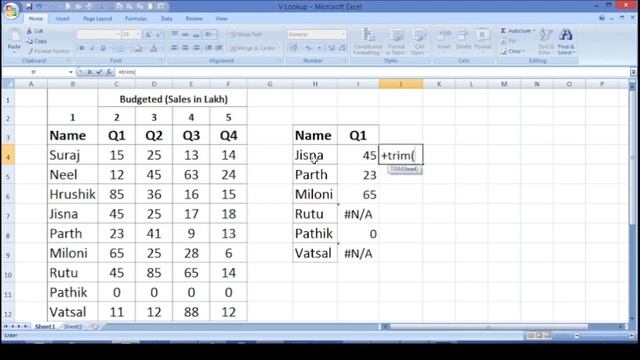The width and height of the screenshot is (640, 360).
Task: Expand the AutoSum dropdown arrow
Action: (x=533, y=31)
